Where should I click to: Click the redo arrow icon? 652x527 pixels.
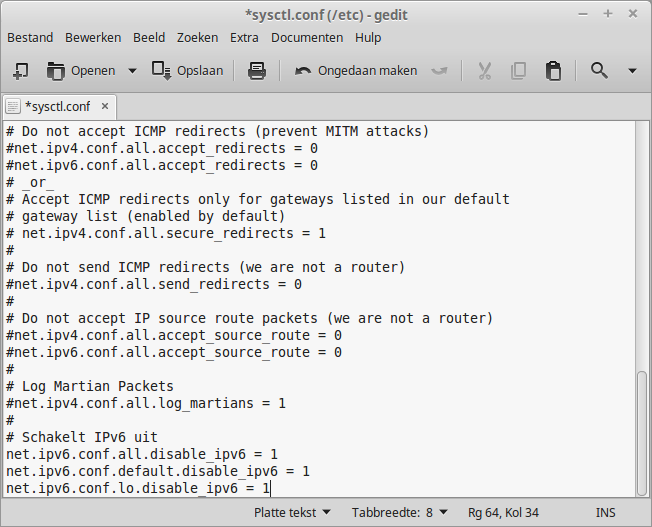click(x=439, y=71)
